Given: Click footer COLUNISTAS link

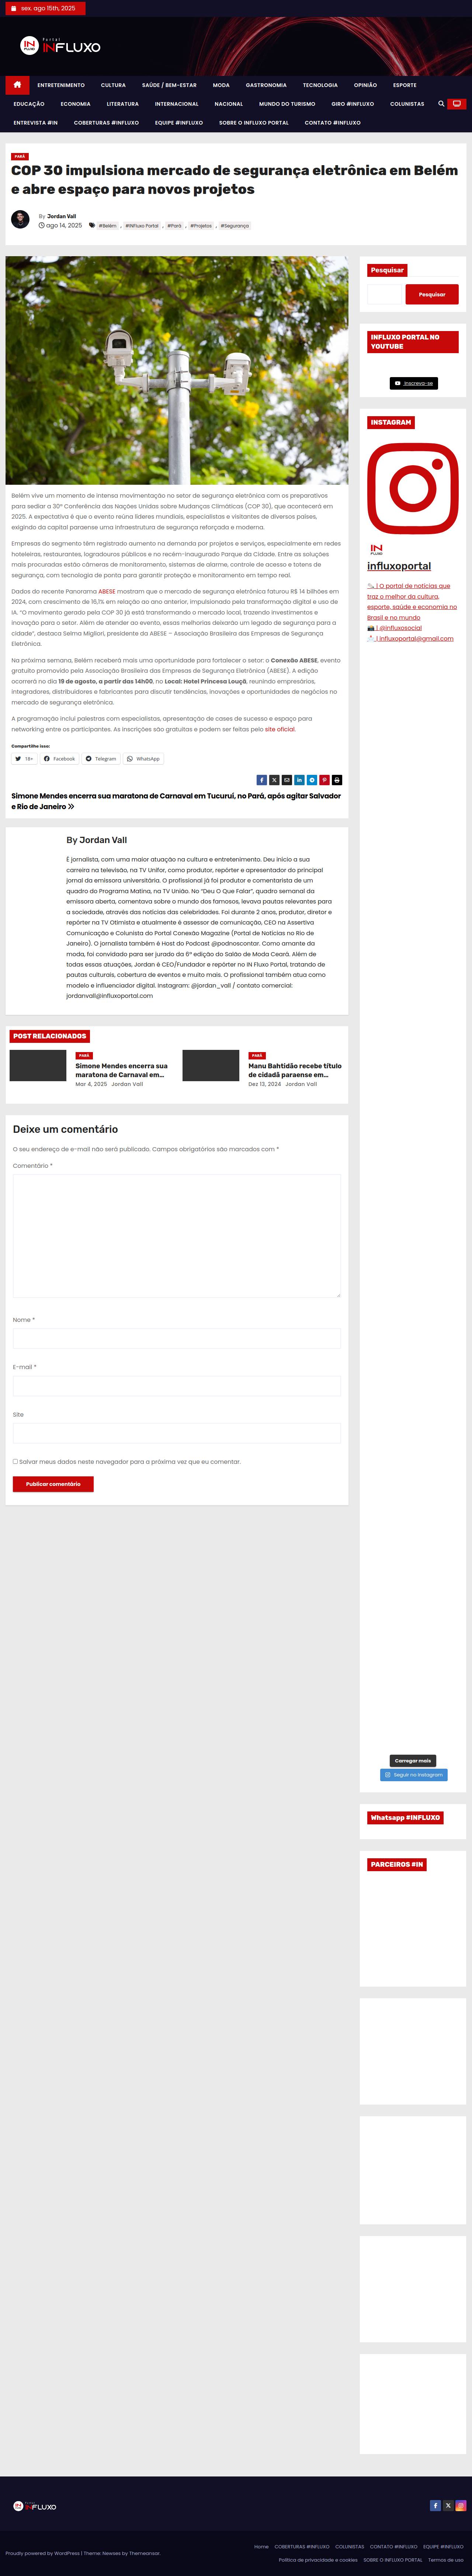Looking at the screenshot, I should point(350,2547).
